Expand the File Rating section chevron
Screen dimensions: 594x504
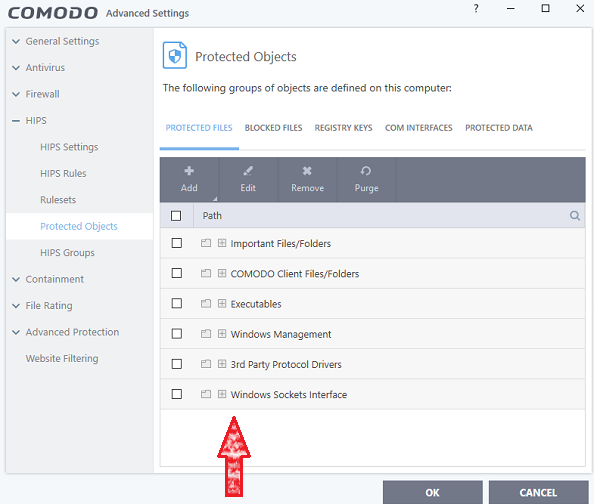tap(16, 306)
